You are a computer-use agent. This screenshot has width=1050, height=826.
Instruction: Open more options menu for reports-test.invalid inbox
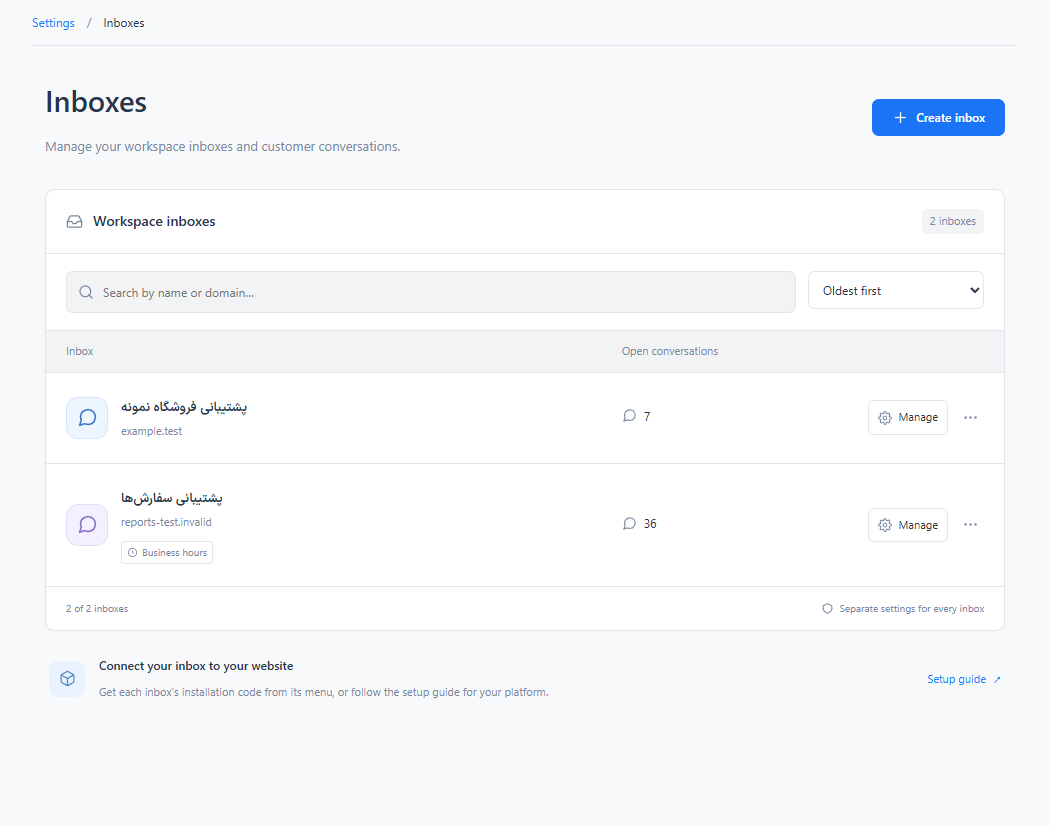[970, 525]
